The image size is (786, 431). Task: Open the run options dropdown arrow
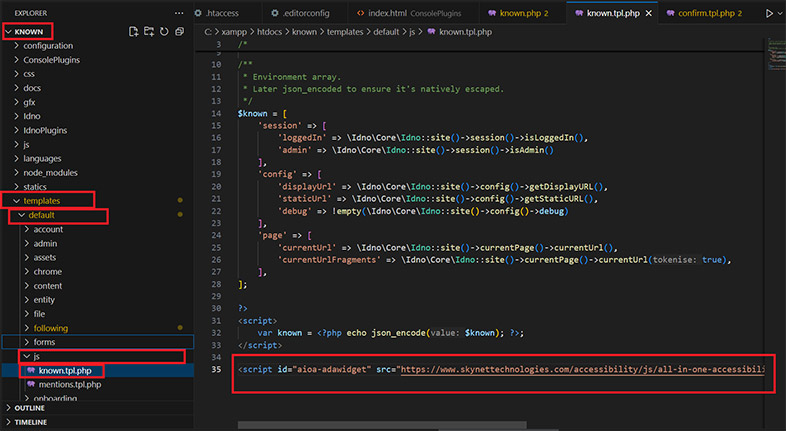pos(780,13)
